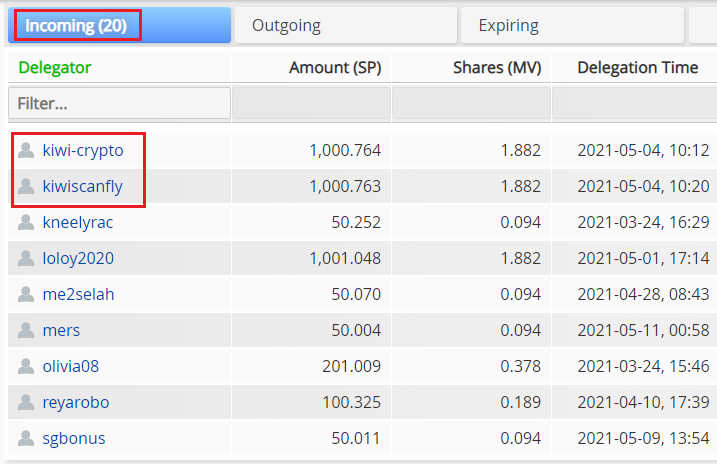Sort by Amount (SP) column header
The width and height of the screenshot is (717, 464).
335,68
